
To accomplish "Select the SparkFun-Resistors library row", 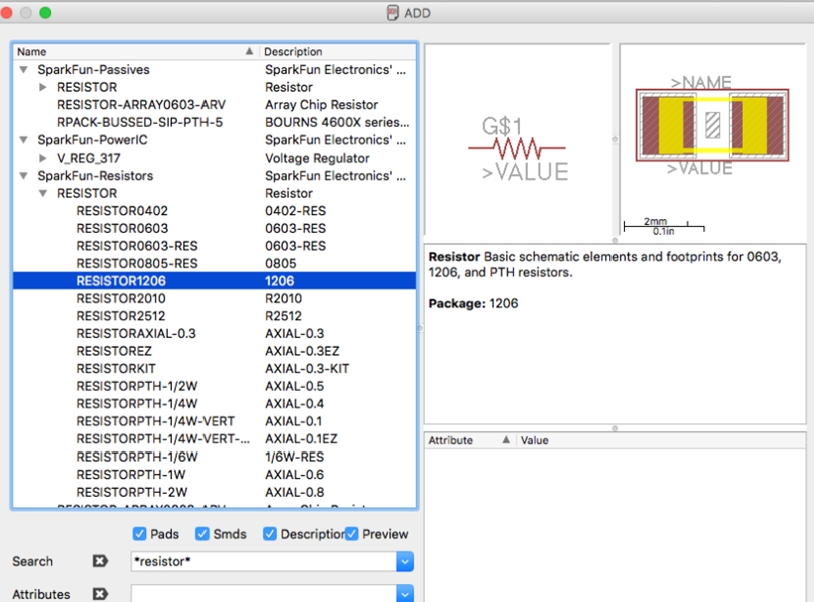I will pyautogui.click(x=214, y=176).
